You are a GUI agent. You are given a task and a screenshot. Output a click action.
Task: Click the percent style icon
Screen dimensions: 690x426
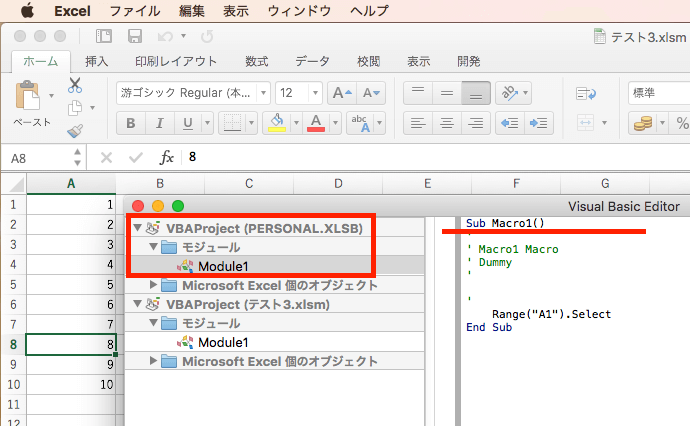coord(682,123)
